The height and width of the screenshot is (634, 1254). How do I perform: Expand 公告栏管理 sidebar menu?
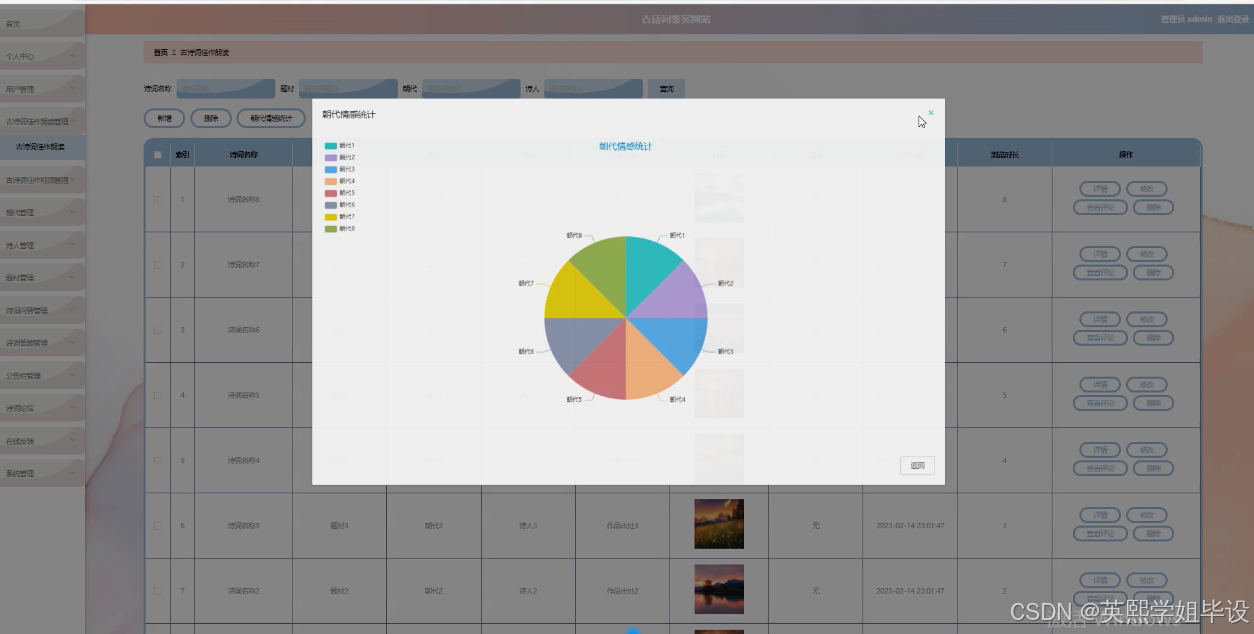[x=42, y=375]
